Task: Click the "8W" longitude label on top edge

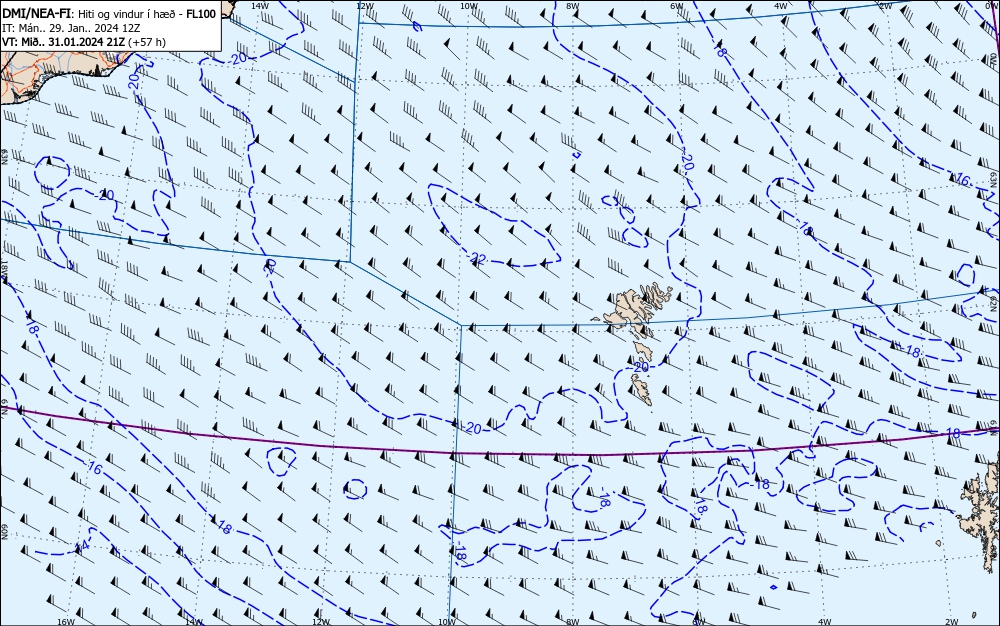Action: pyautogui.click(x=573, y=6)
